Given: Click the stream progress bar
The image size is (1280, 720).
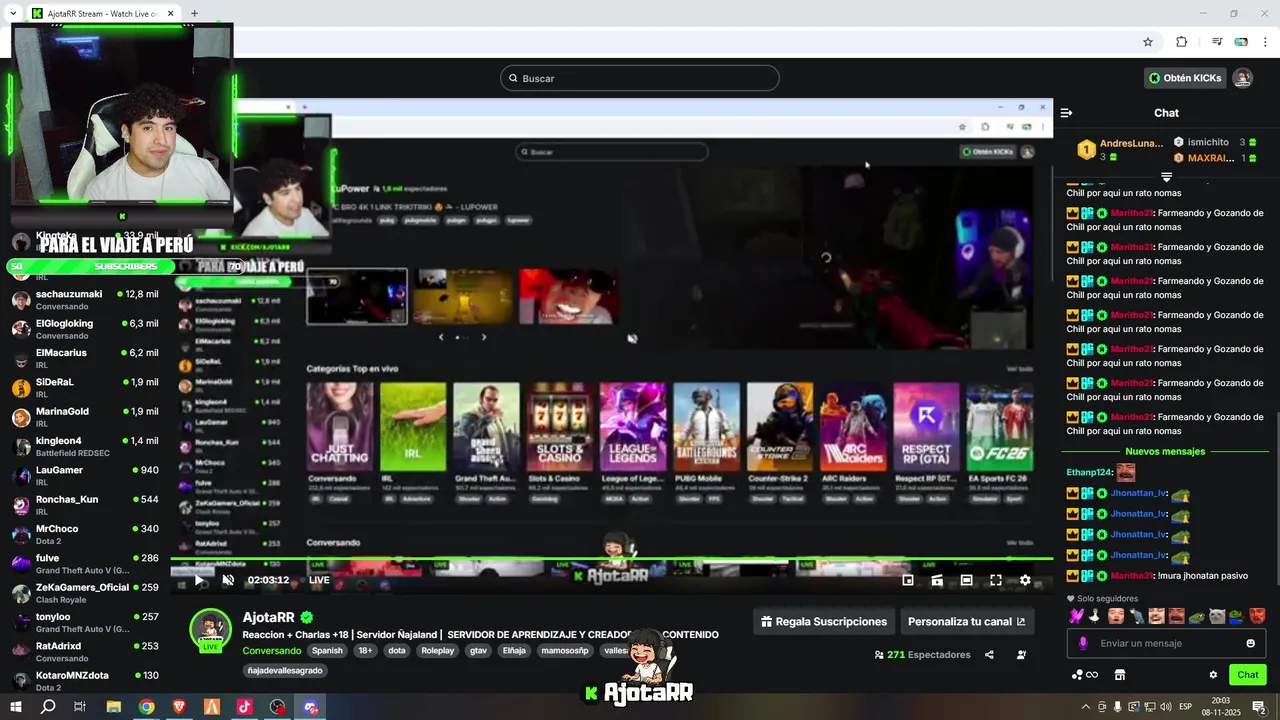Looking at the screenshot, I should pos(611,559).
